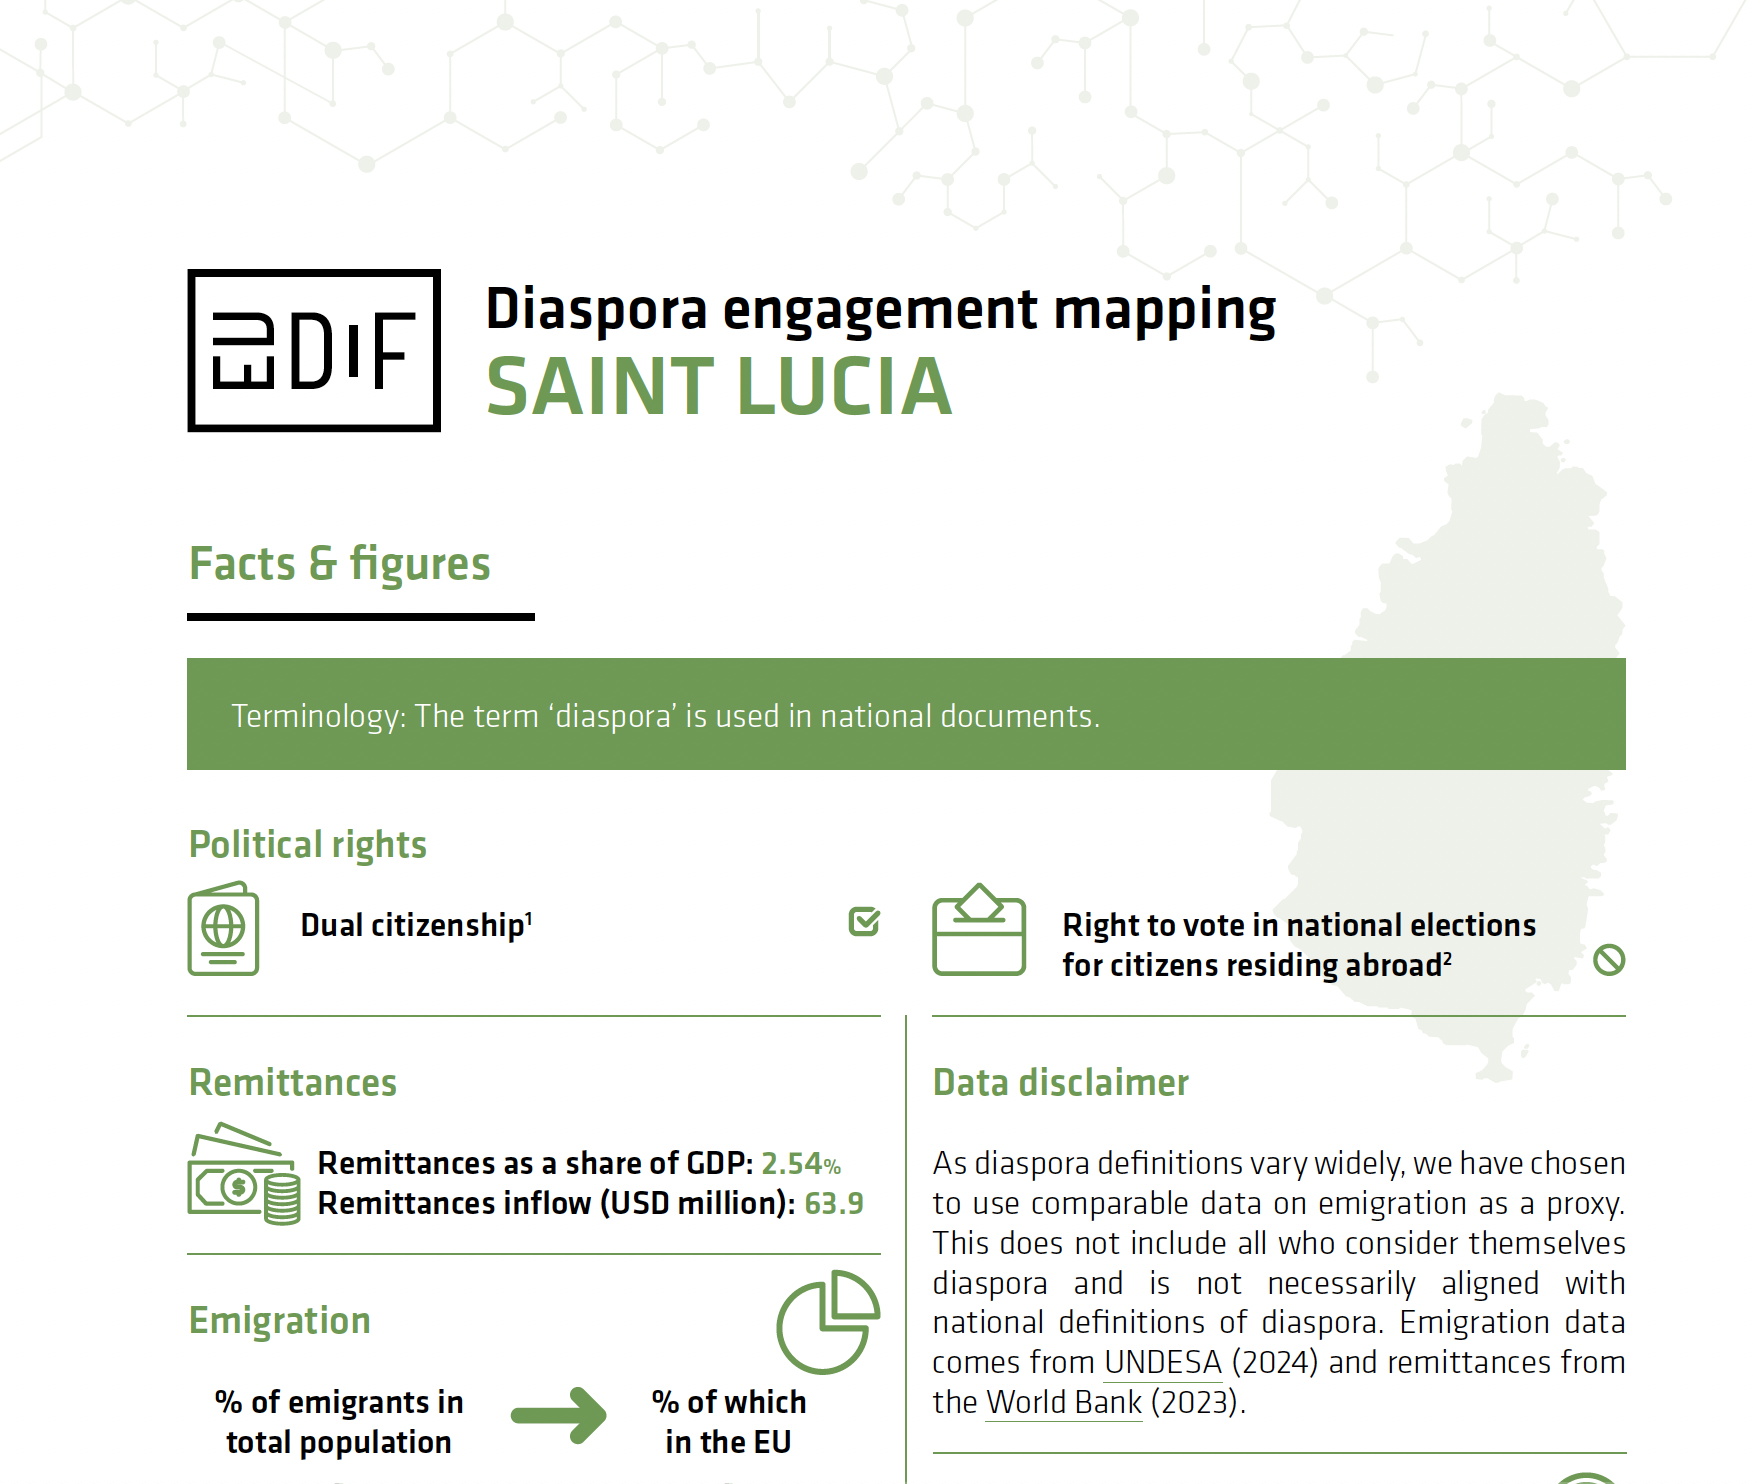Click the Data disclaimer heading
Image resolution: width=1757 pixels, height=1484 pixels.
click(1060, 1083)
